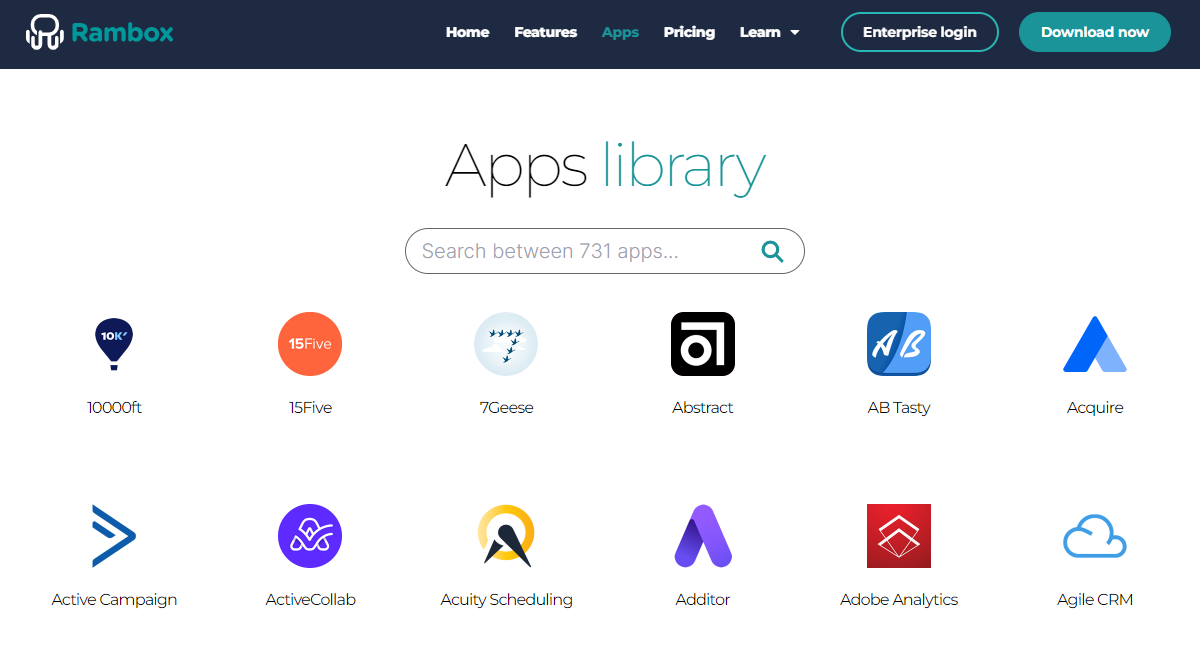Select the Active Campaign chevron icon
The height and width of the screenshot is (650, 1200).
(114, 536)
